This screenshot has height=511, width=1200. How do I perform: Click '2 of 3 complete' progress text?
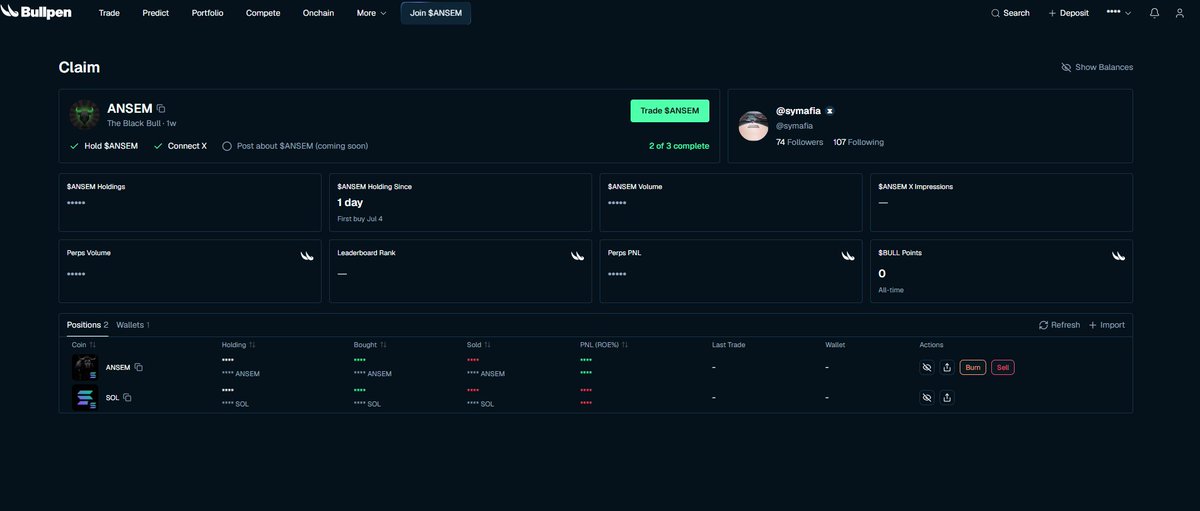679,146
